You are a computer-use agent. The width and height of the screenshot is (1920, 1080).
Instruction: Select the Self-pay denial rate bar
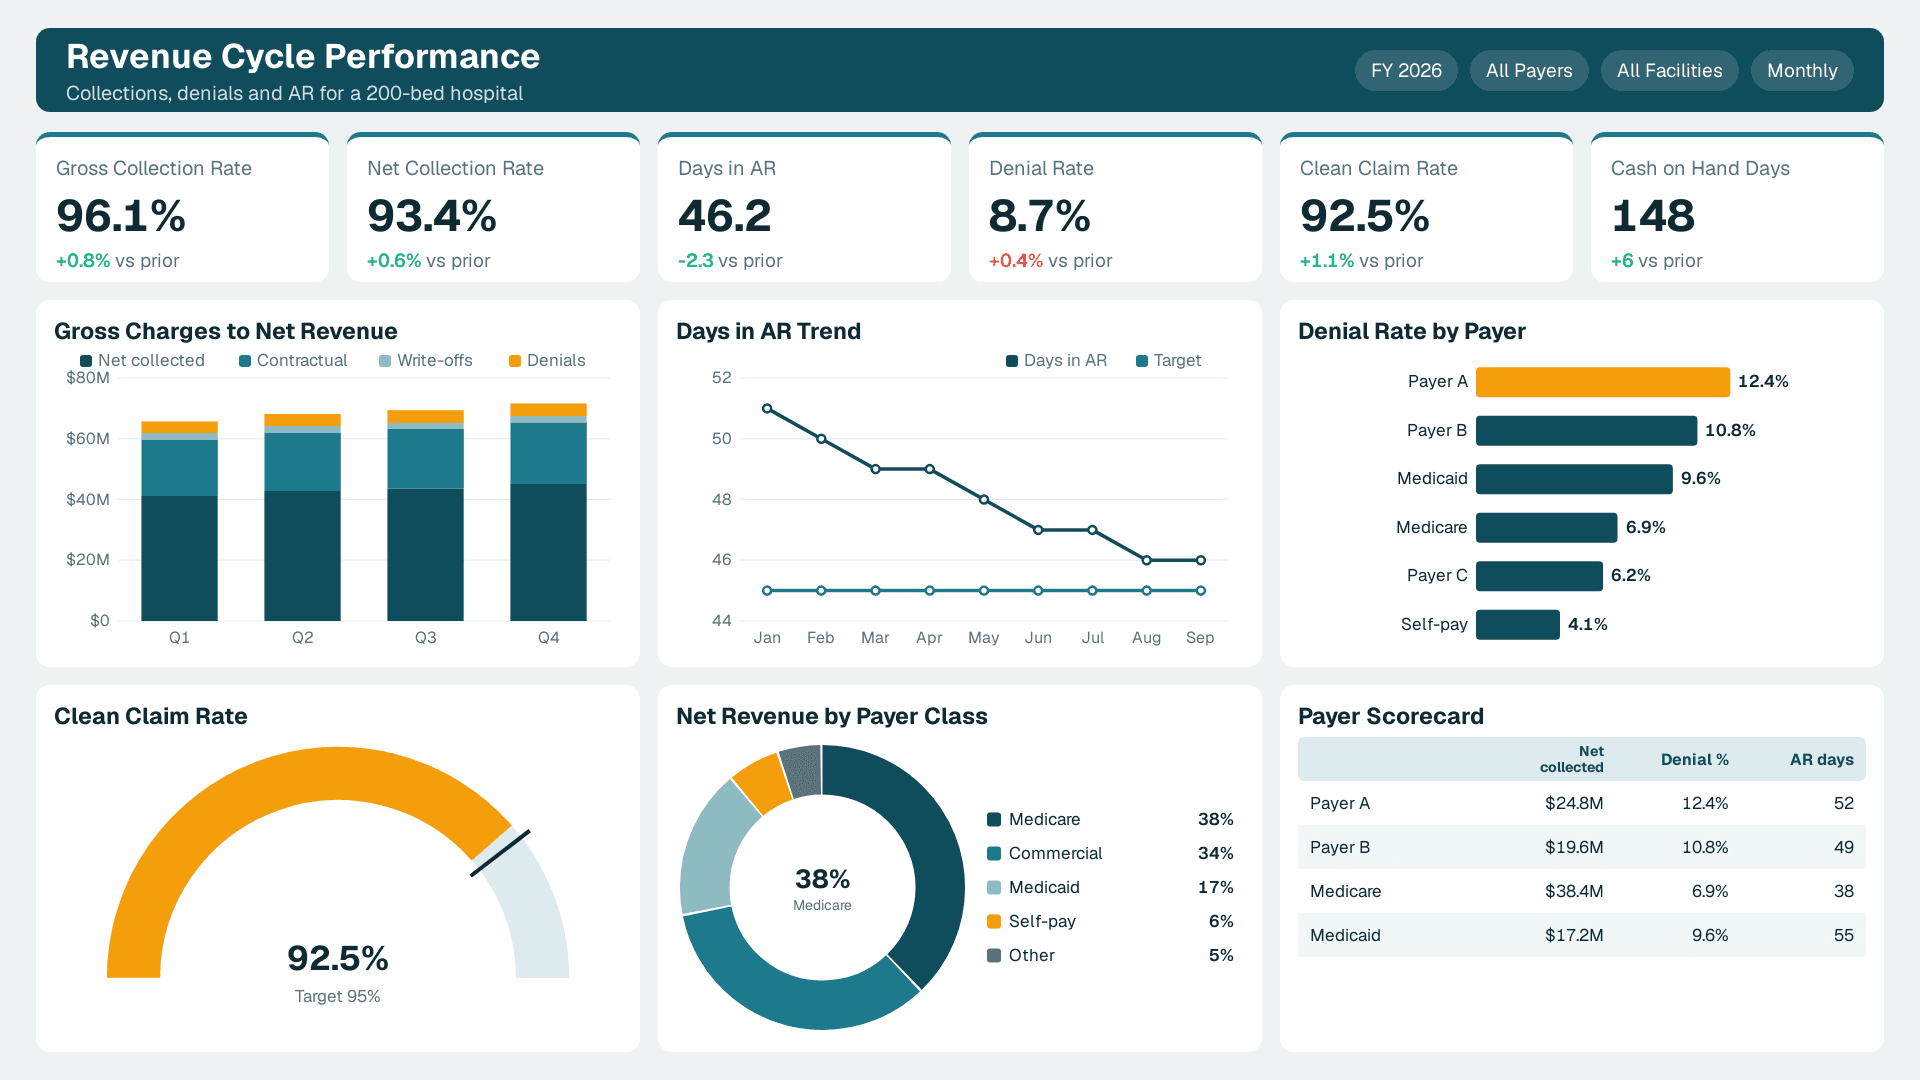click(x=1517, y=624)
